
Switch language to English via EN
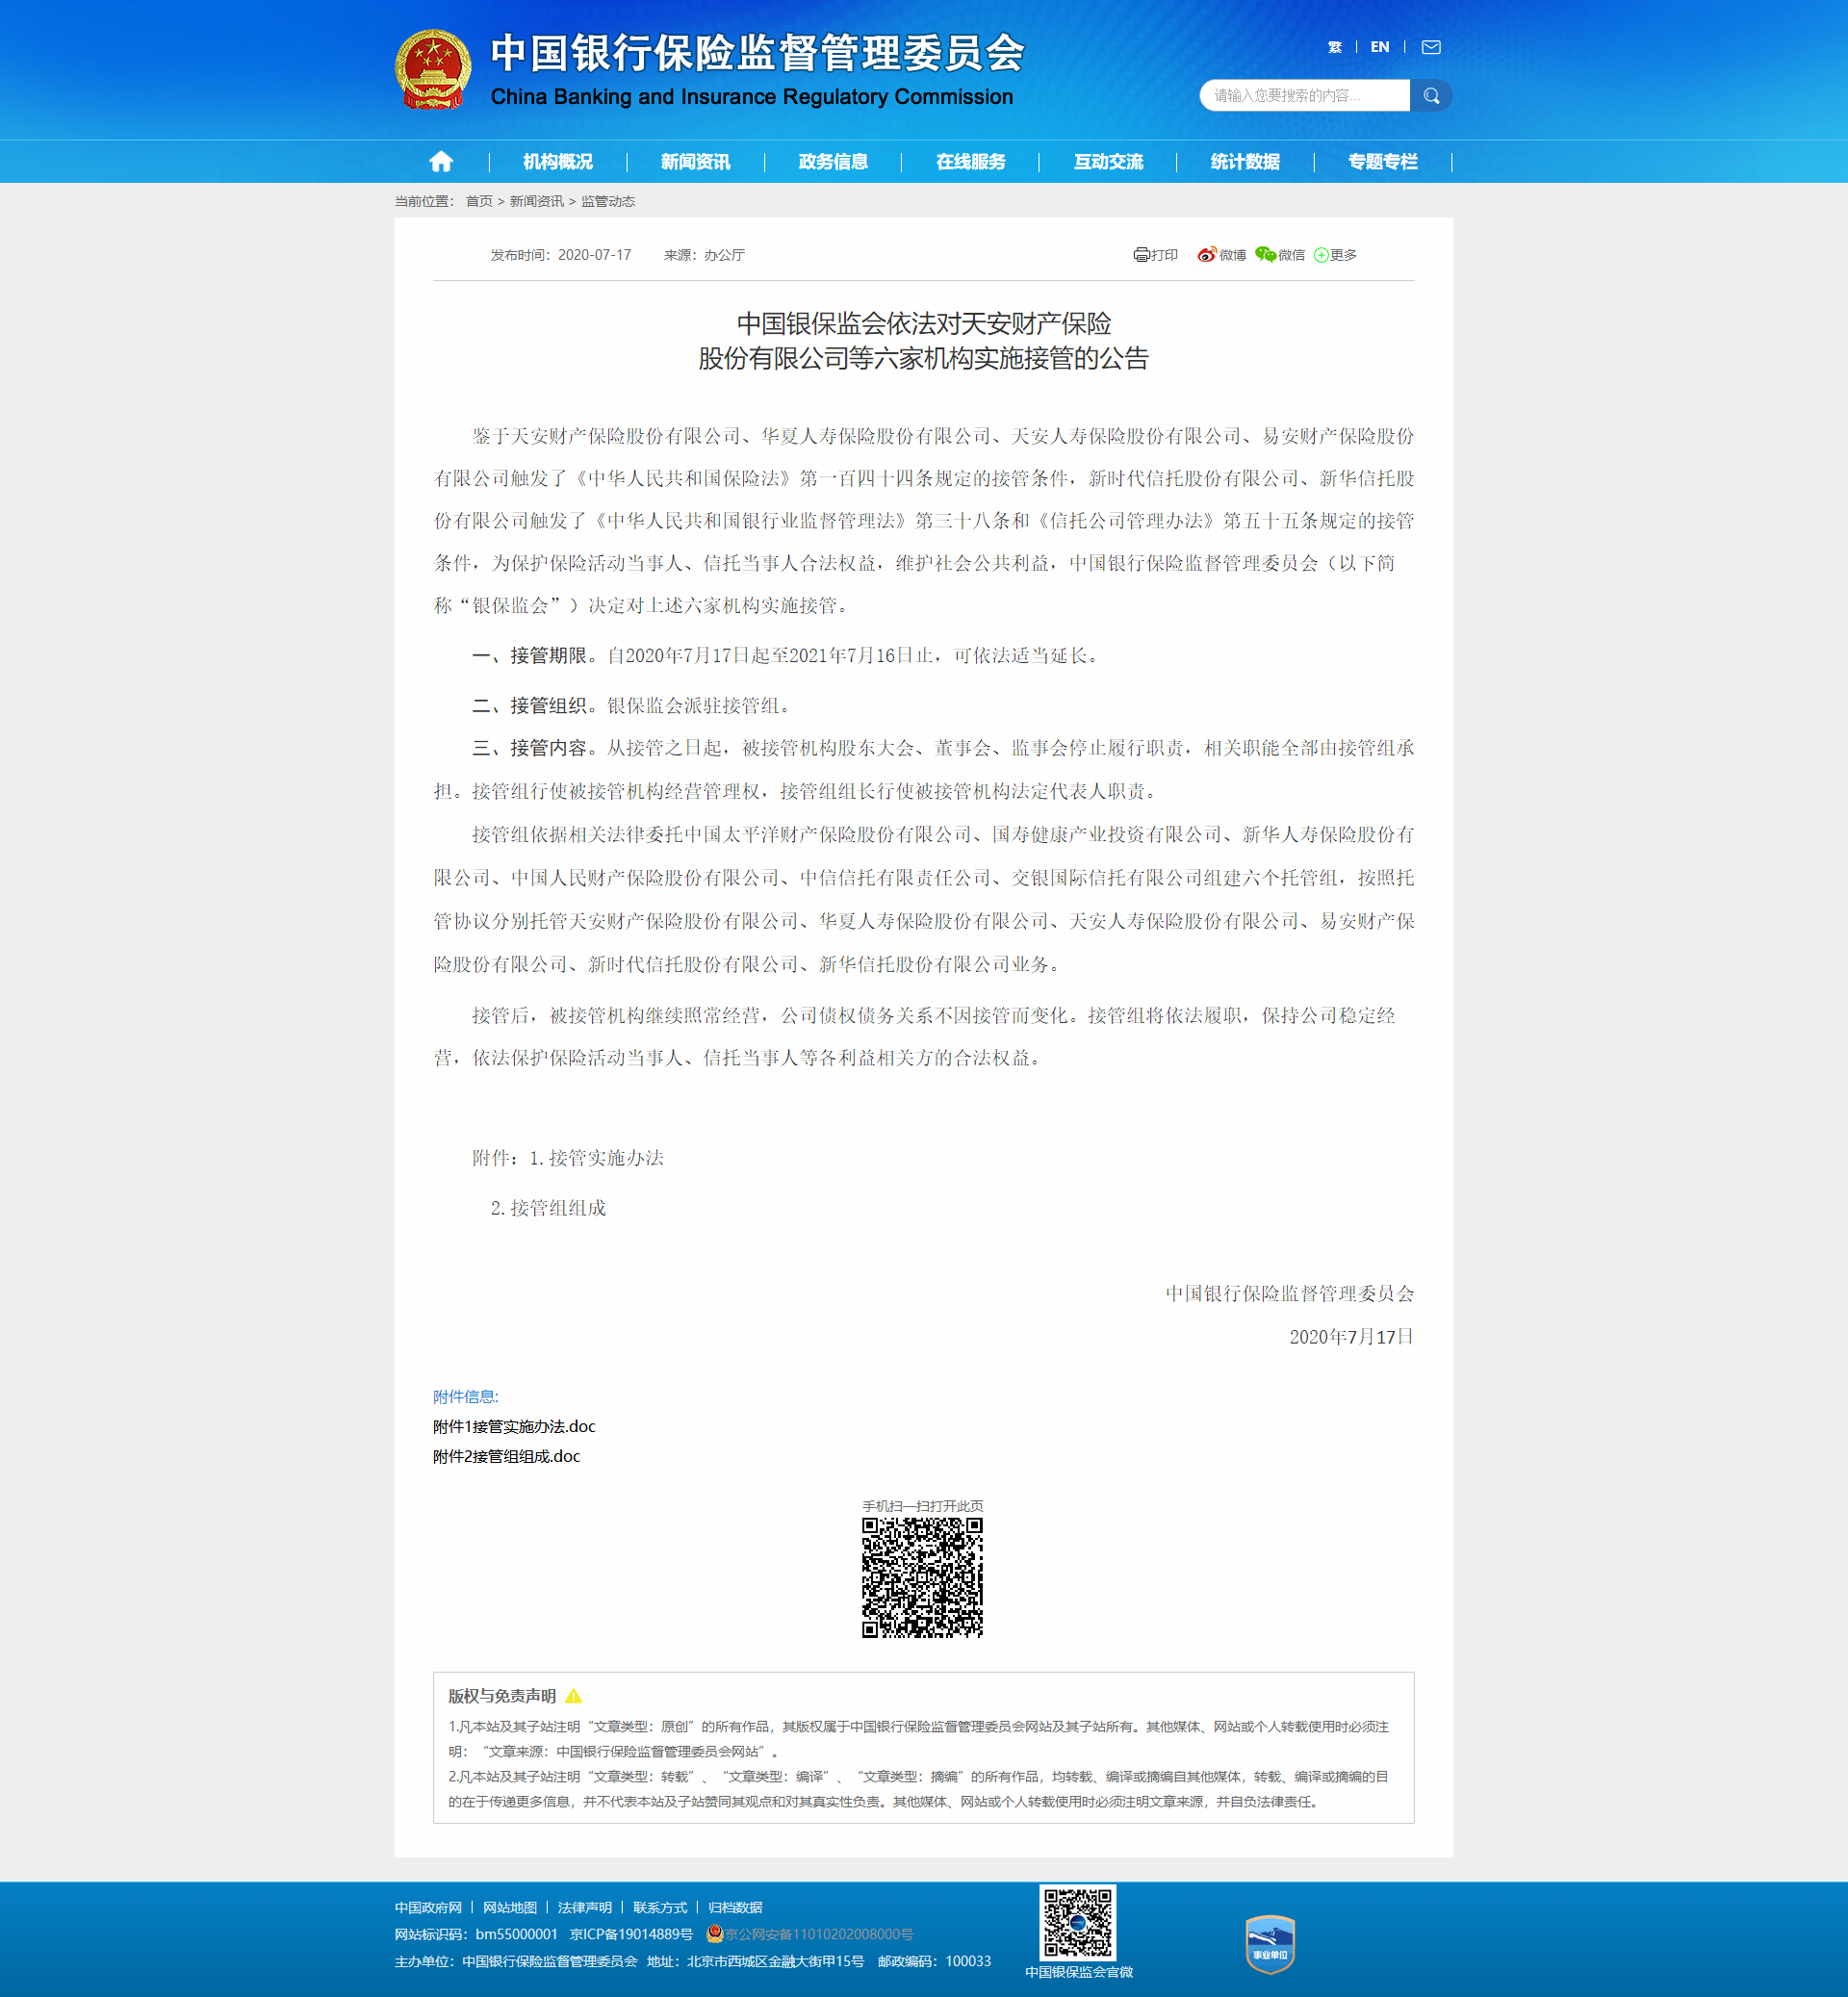(x=1379, y=46)
